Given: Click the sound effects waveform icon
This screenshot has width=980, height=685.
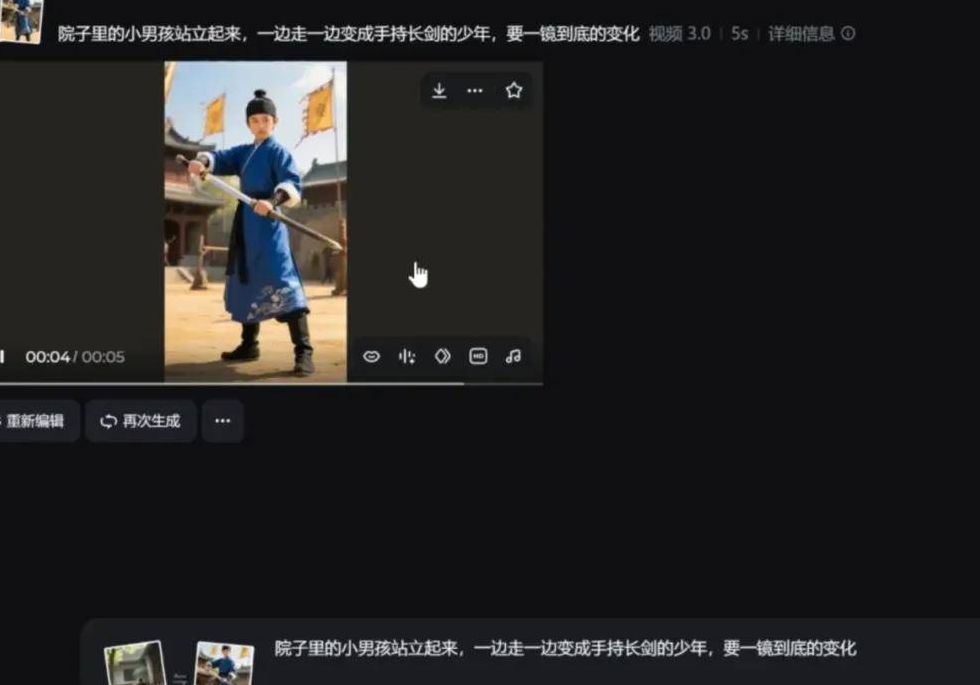Looking at the screenshot, I should click(407, 357).
